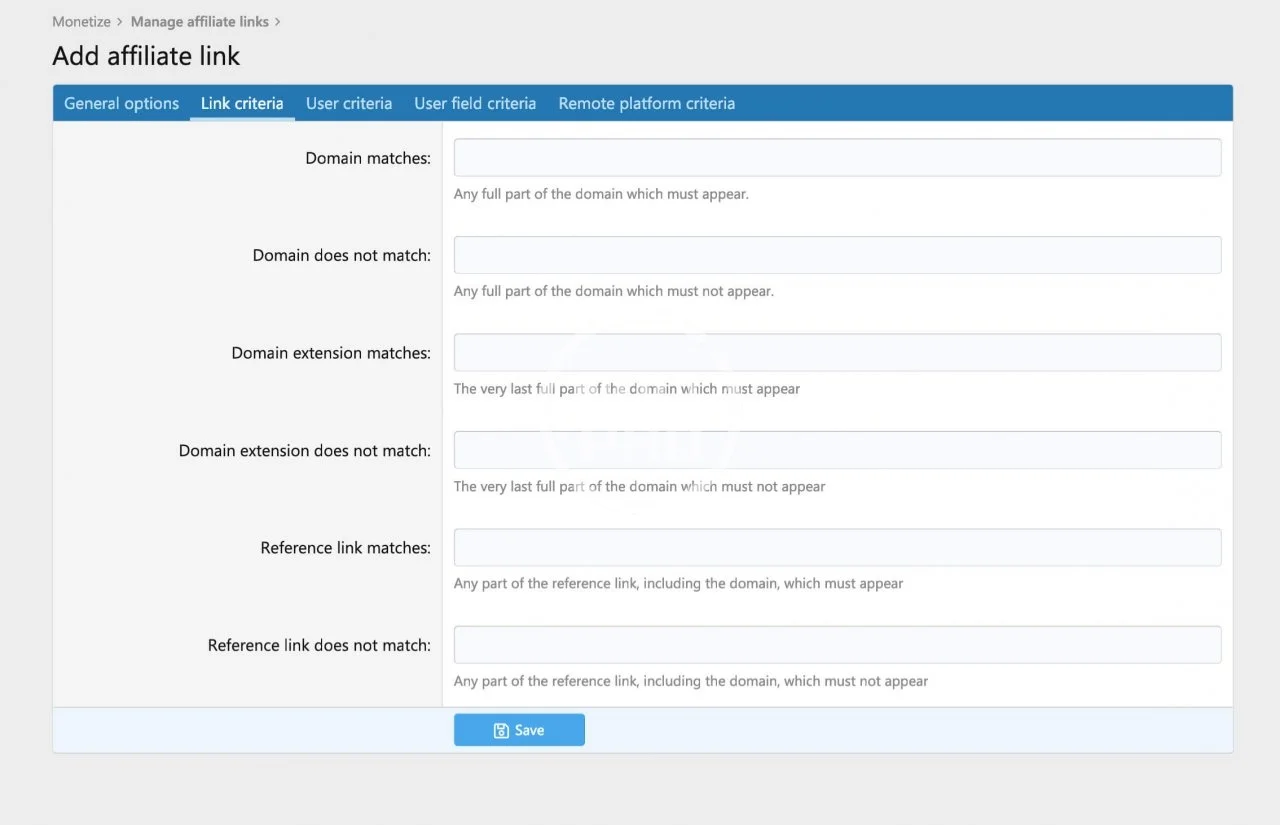
Task: Click the "Reference link matches:" label text
Action: (x=345, y=548)
